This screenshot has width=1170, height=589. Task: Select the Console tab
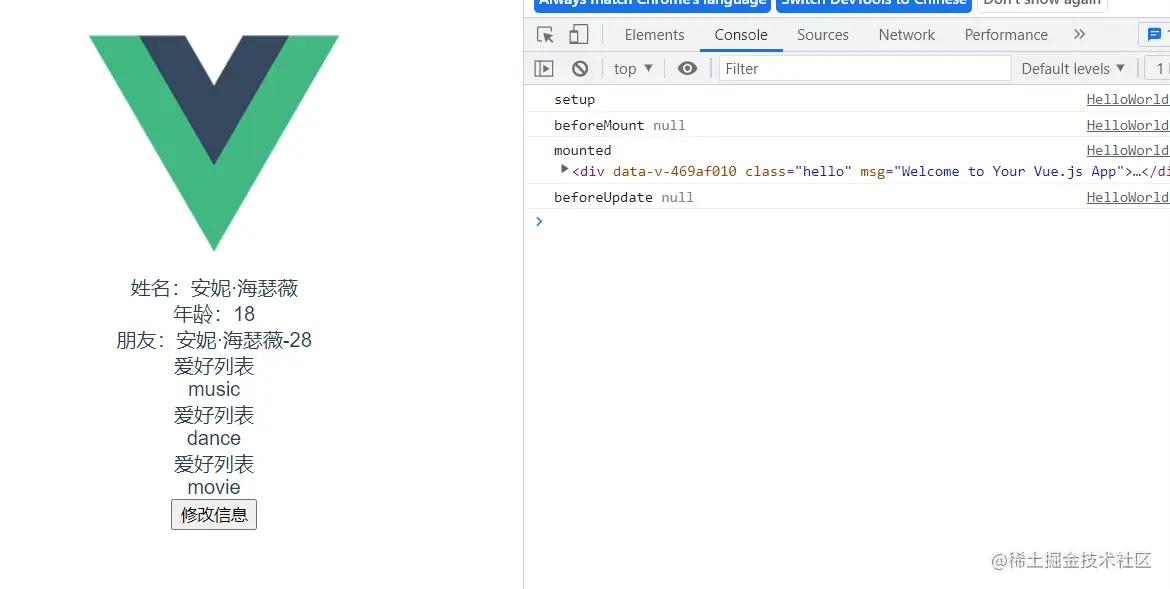pos(741,35)
